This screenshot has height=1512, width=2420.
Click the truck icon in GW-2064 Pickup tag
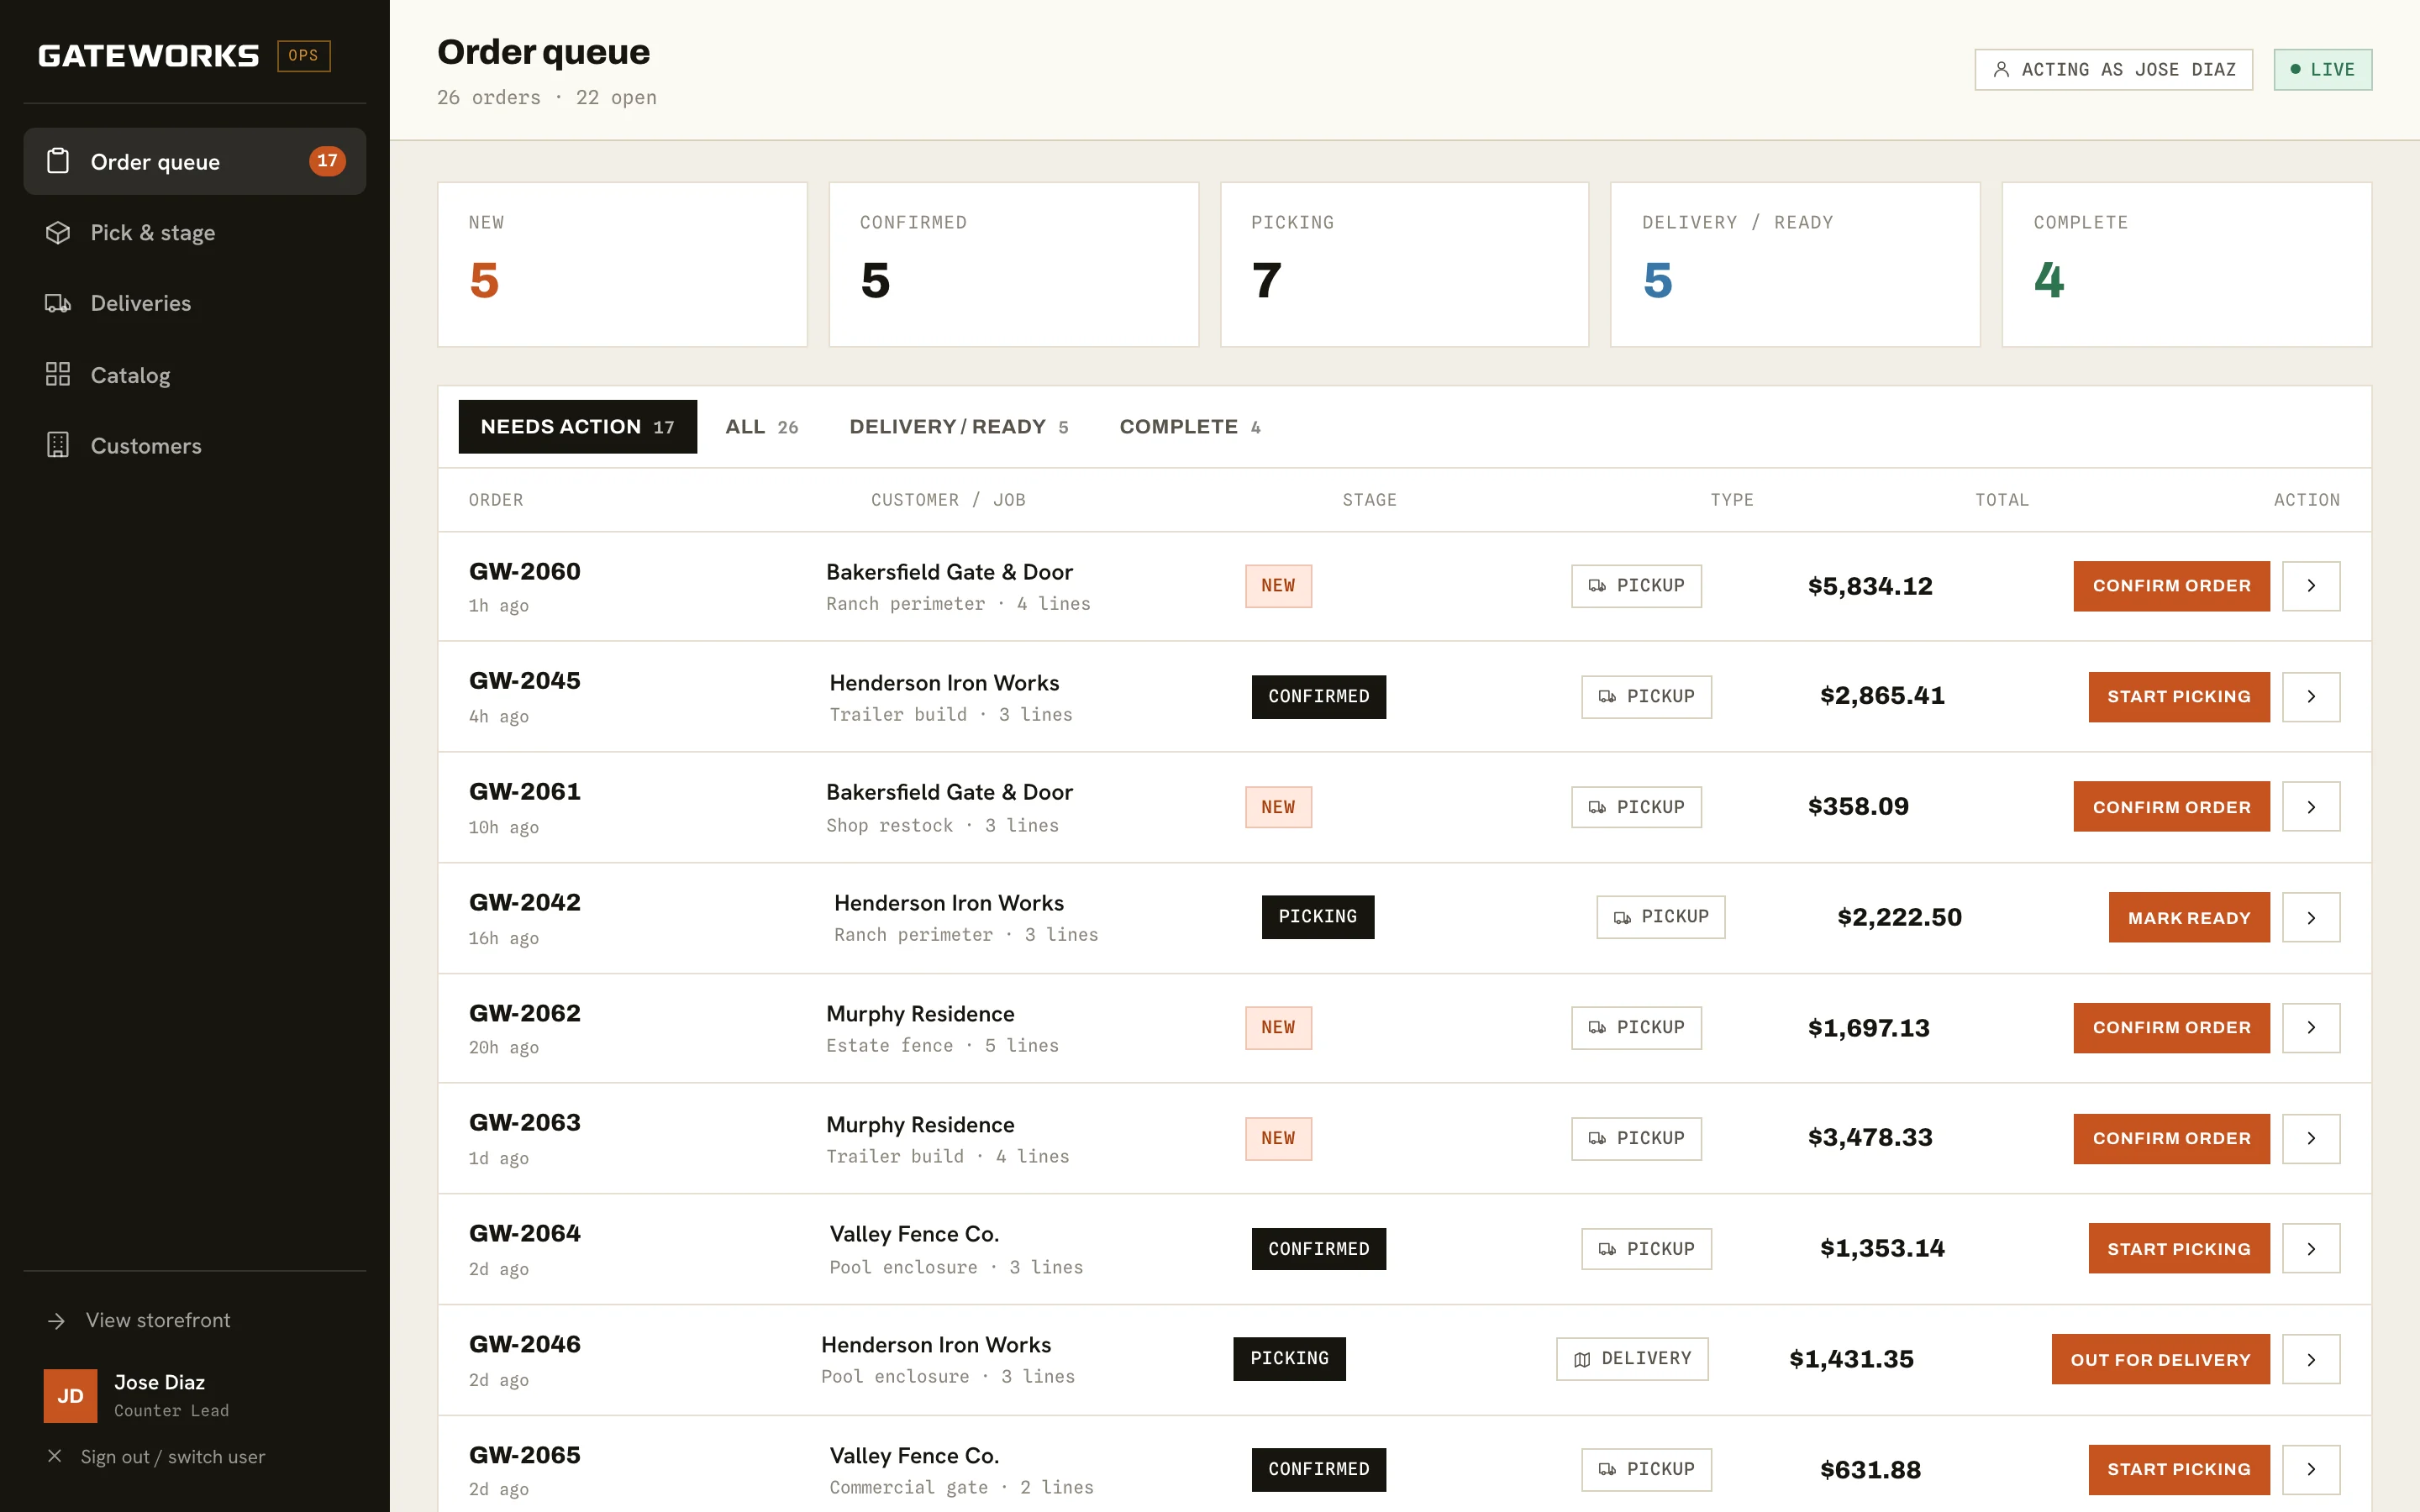coord(1607,1249)
